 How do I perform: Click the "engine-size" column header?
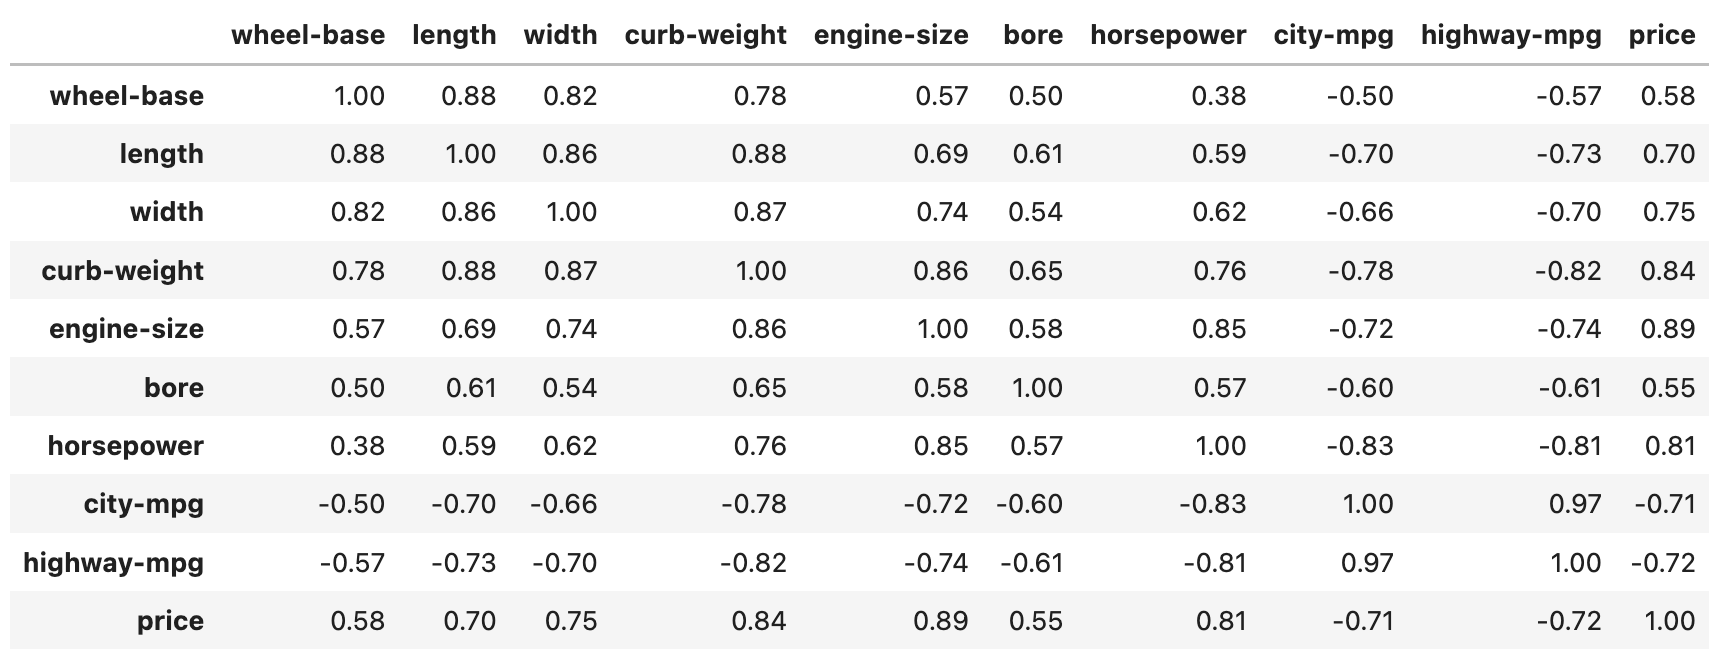click(890, 35)
